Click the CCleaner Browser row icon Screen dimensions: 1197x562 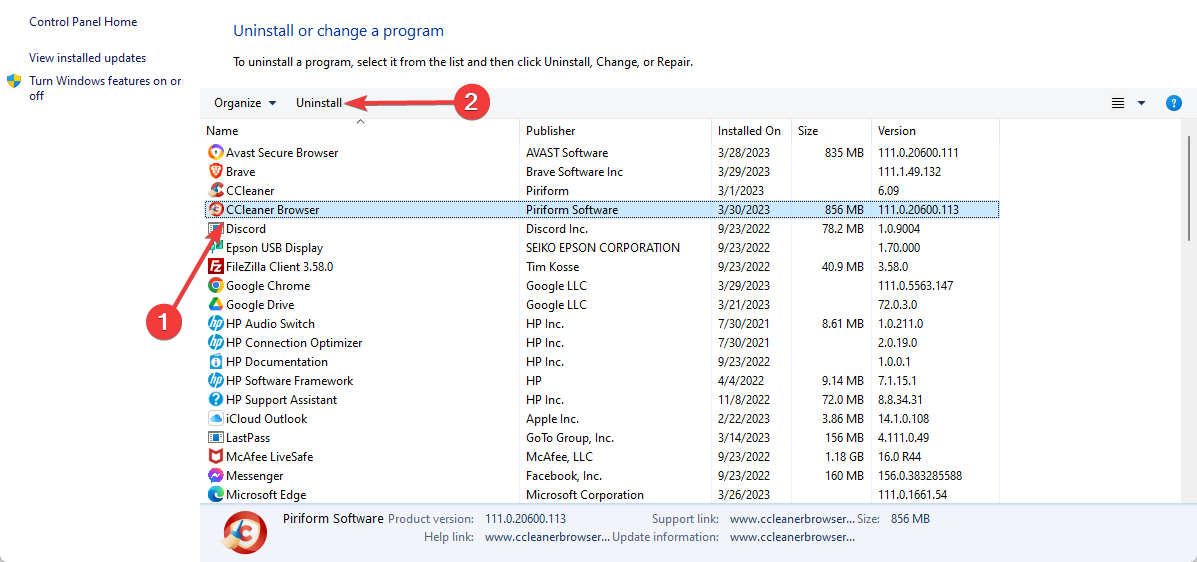coord(215,209)
